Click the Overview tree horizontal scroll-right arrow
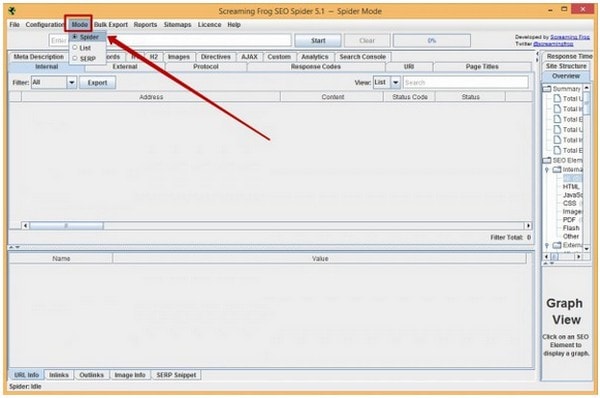 click(x=578, y=256)
